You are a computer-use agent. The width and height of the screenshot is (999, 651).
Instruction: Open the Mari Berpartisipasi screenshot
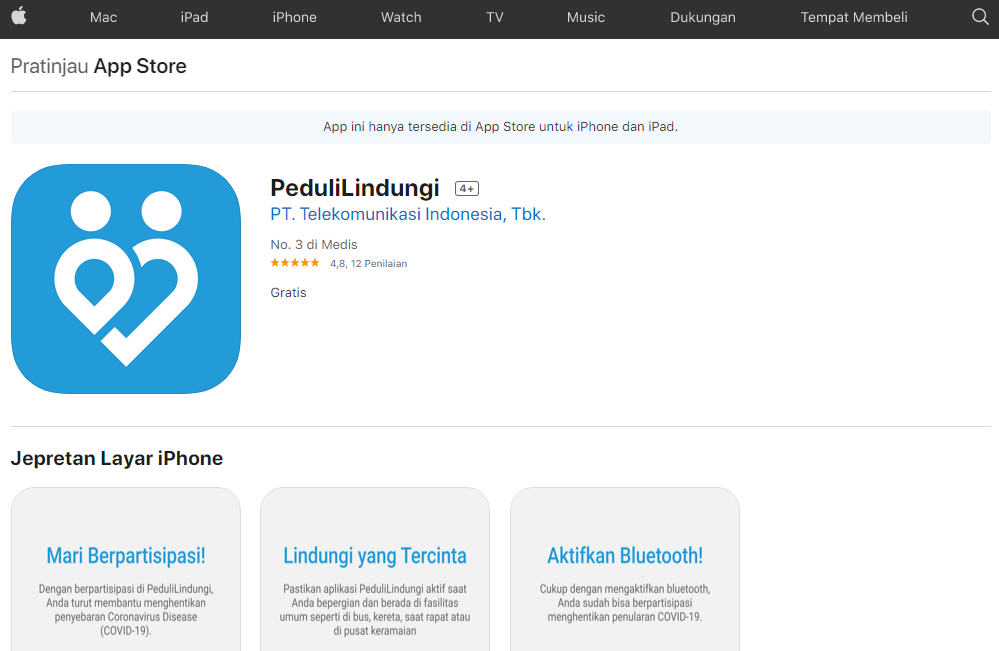[x=126, y=570]
